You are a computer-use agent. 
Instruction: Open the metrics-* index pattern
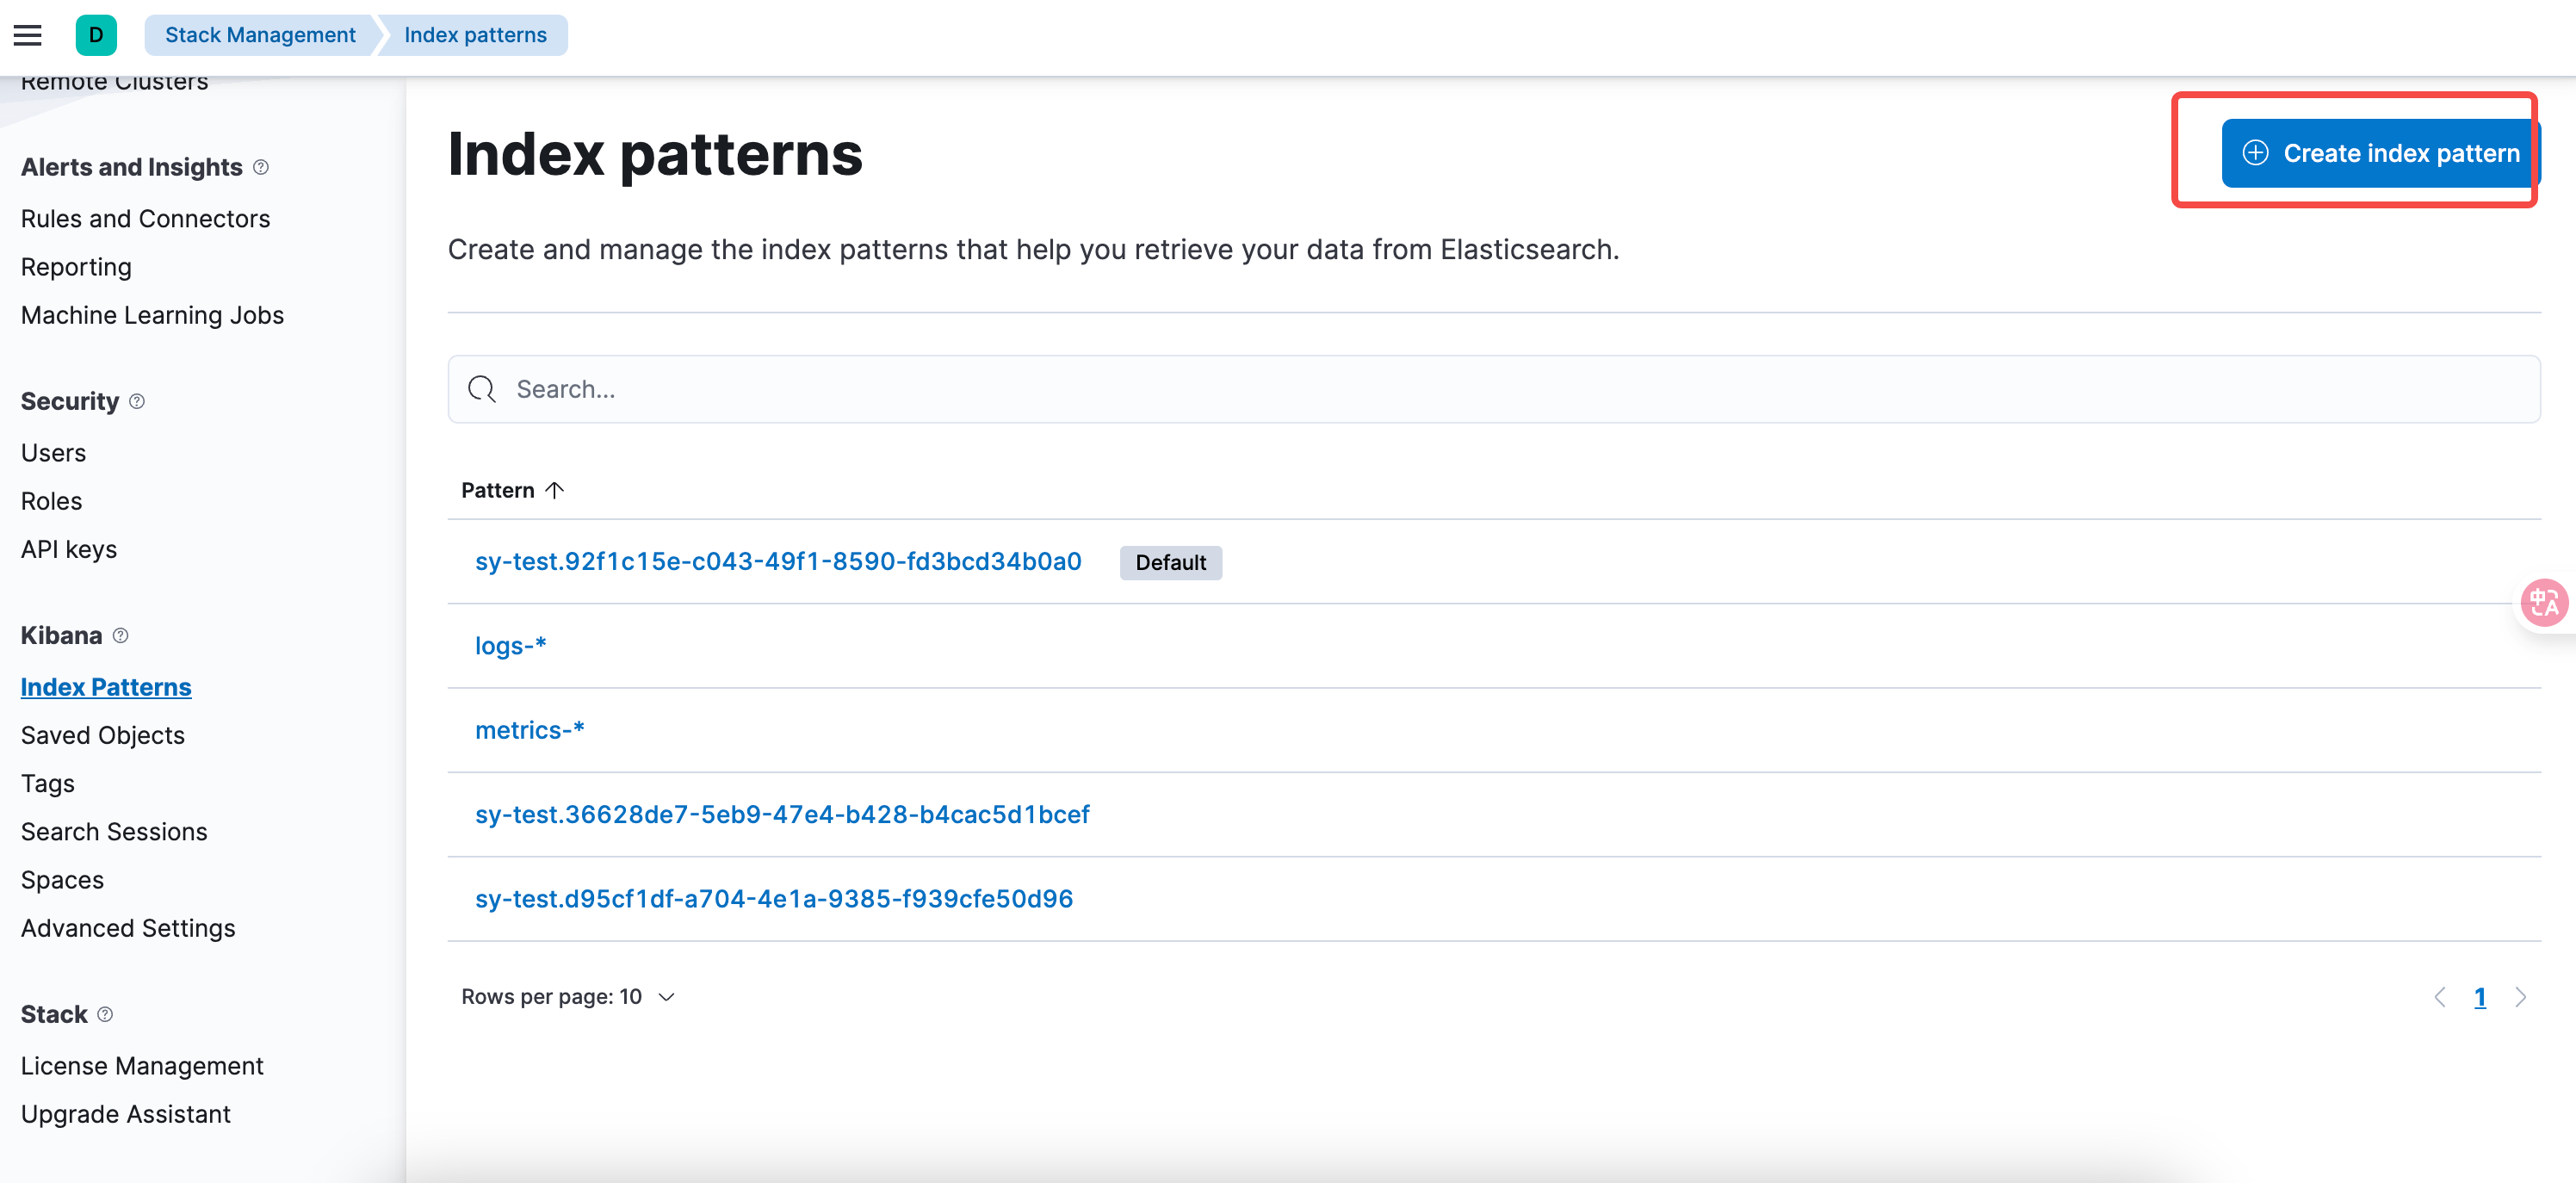click(x=529, y=730)
